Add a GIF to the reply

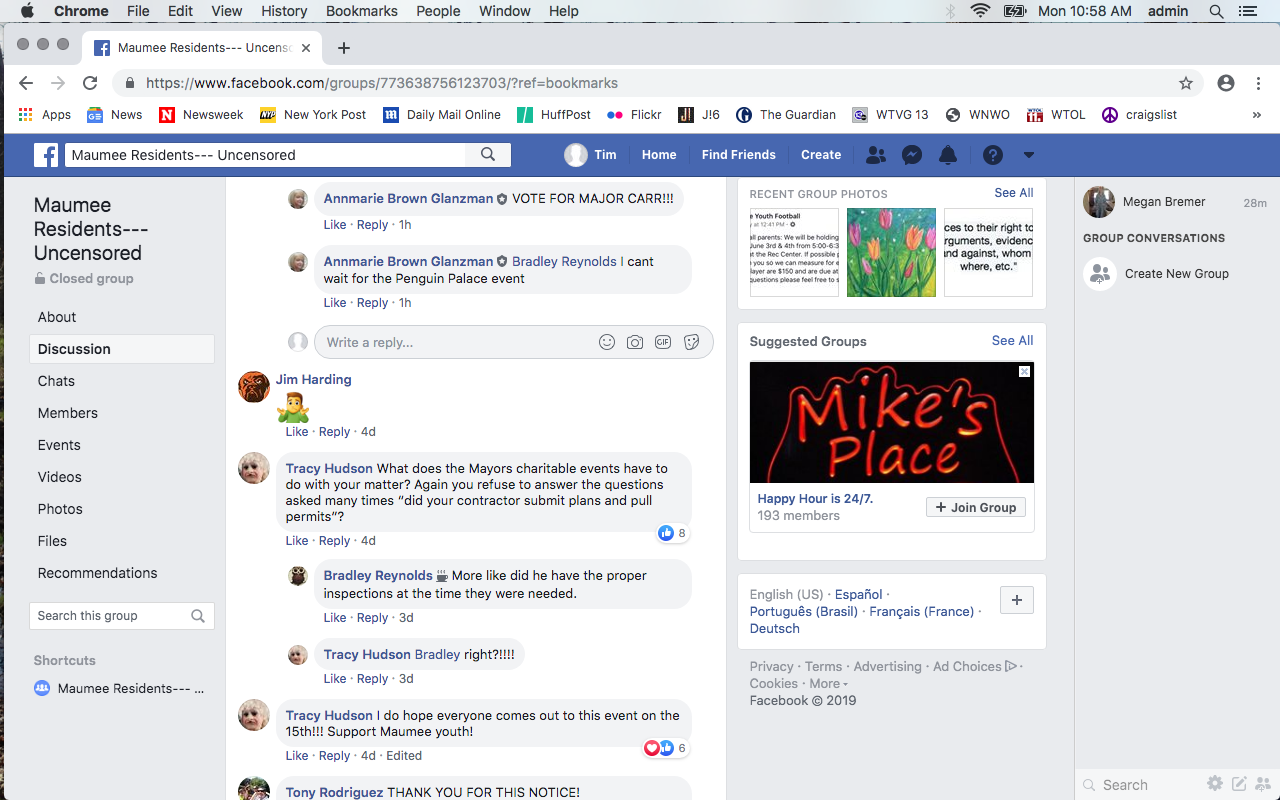click(x=663, y=342)
